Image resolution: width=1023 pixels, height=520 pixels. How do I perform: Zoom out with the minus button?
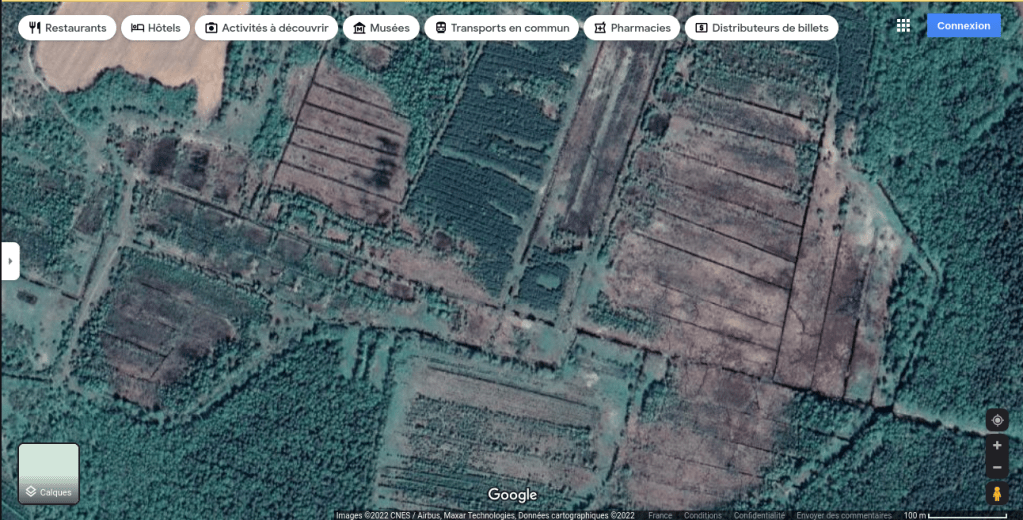tap(996, 468)
